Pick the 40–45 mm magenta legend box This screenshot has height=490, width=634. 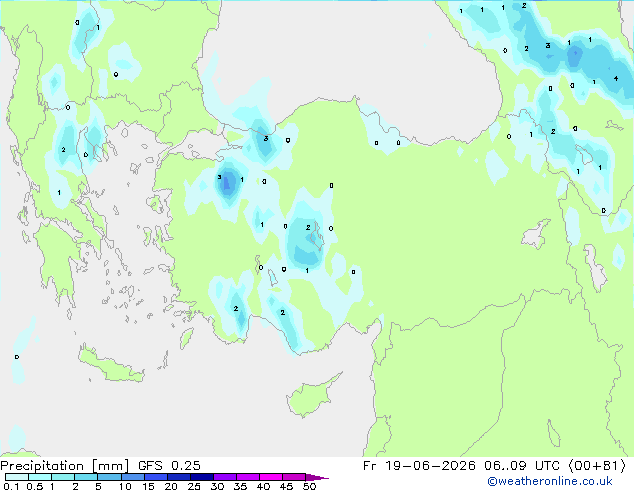tap(271, 477)
